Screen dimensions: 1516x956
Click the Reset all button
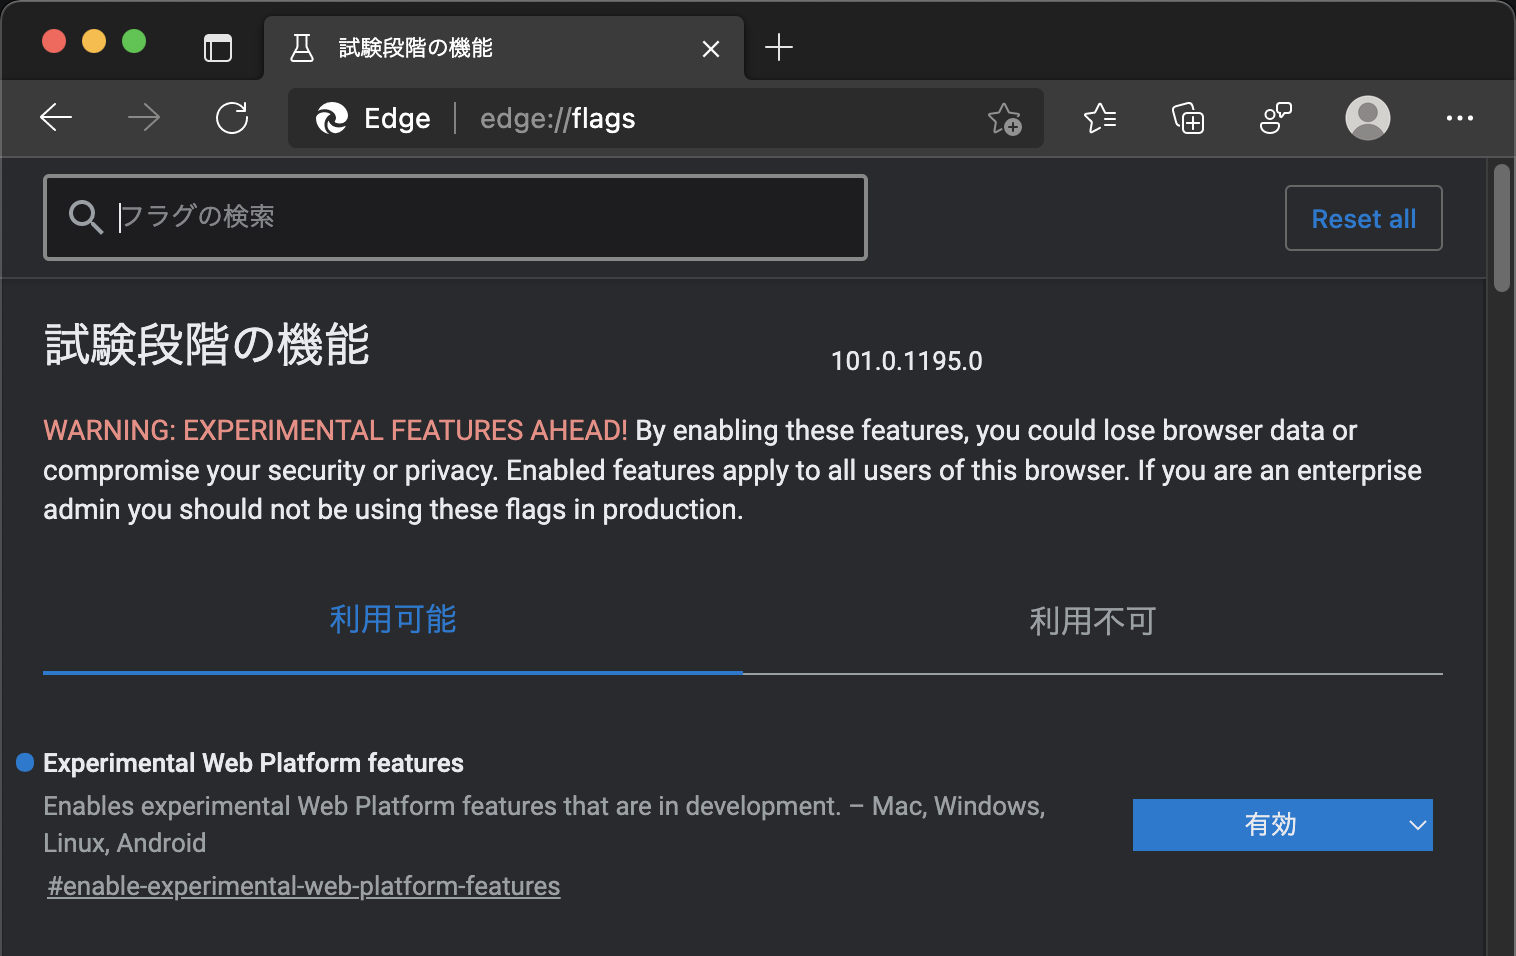click(1363, 217)
